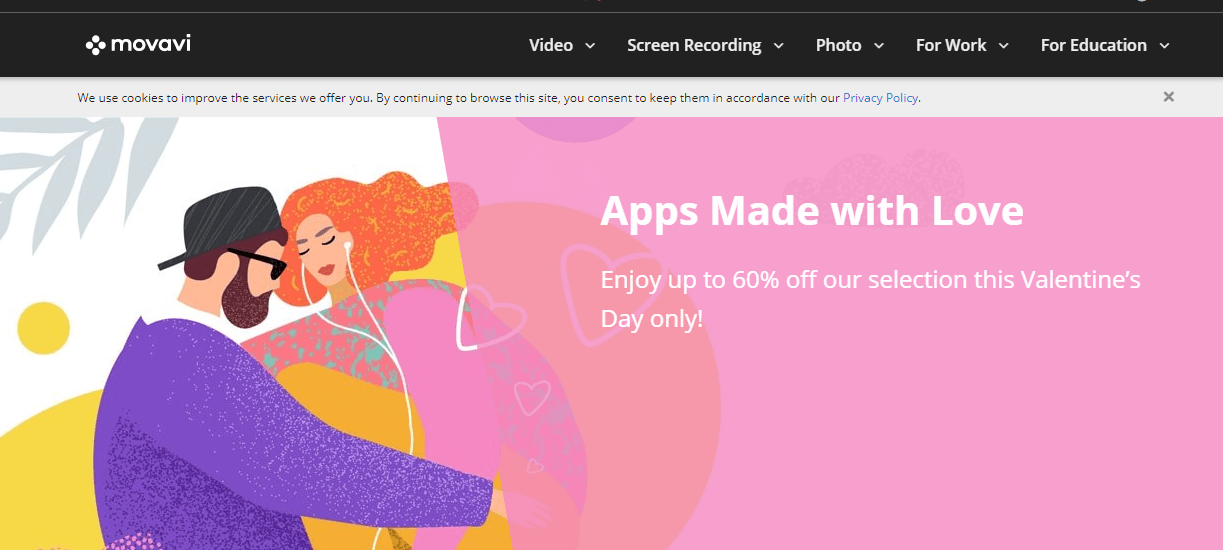
Task: Open the Privacy Policy link
Action: pos(880,98)
